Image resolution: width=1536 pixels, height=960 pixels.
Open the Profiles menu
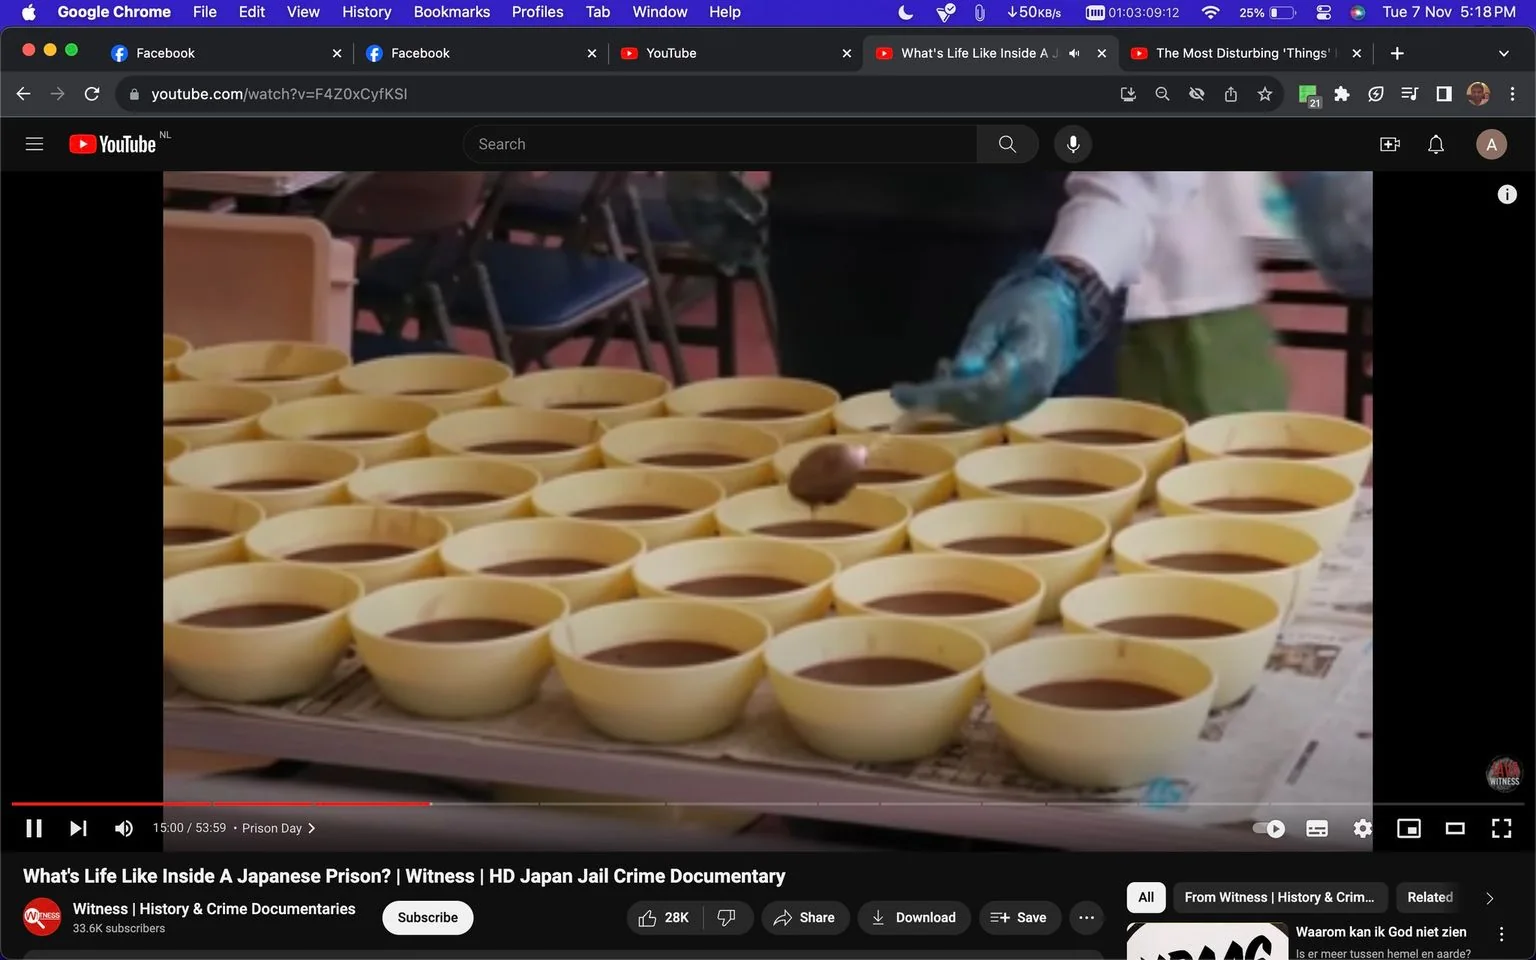(538, 12)
